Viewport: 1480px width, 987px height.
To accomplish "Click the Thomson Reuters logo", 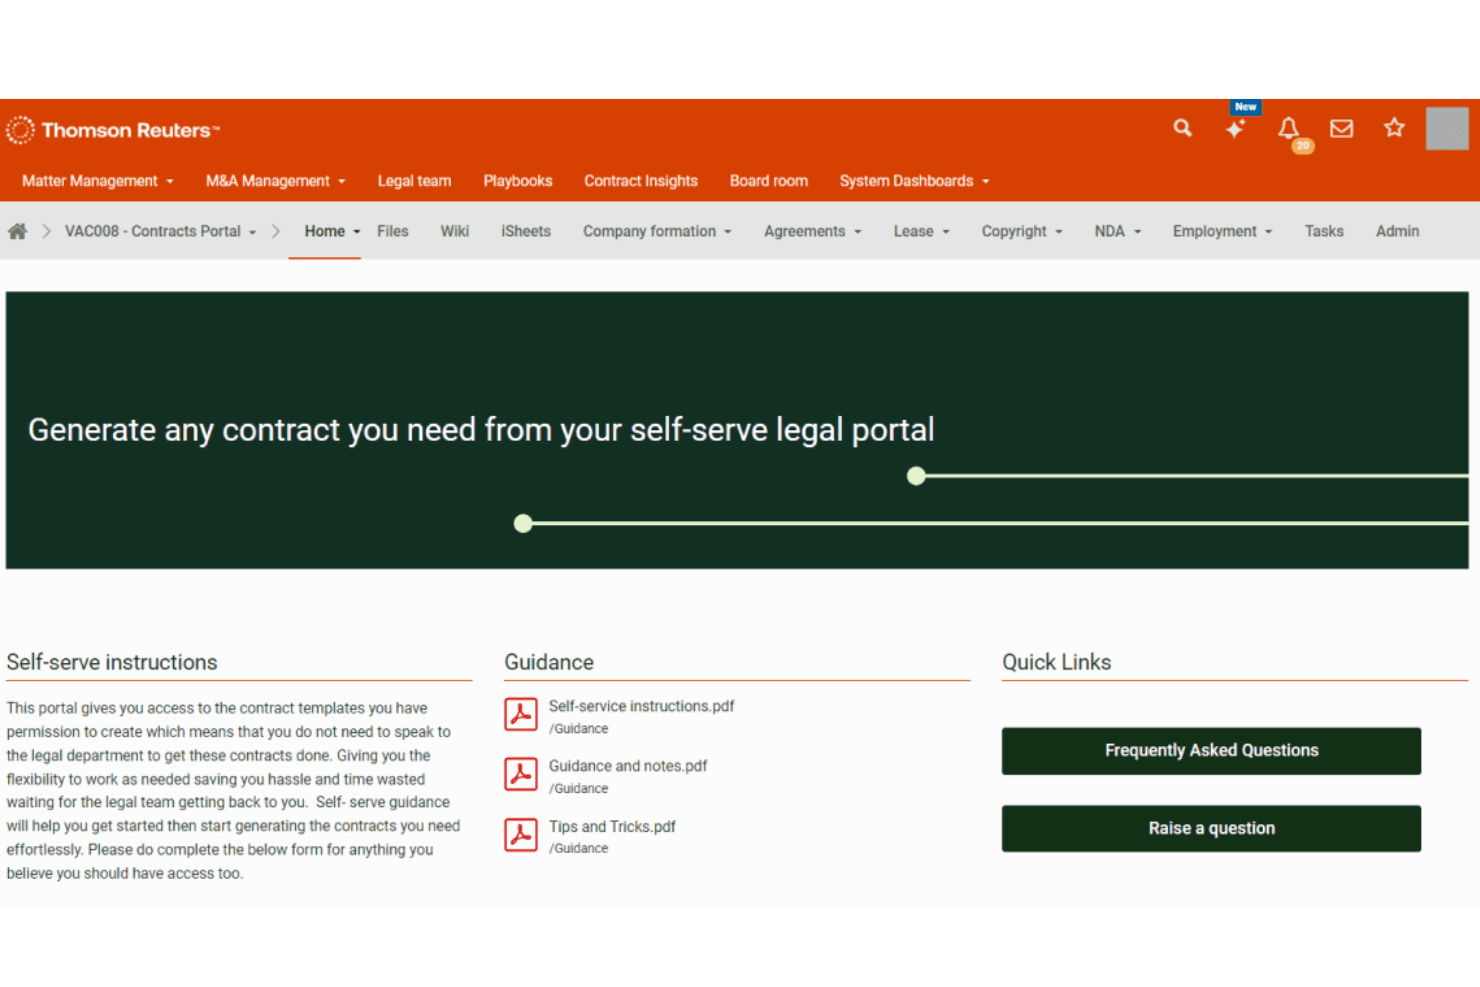I will [x=112, y=130].
